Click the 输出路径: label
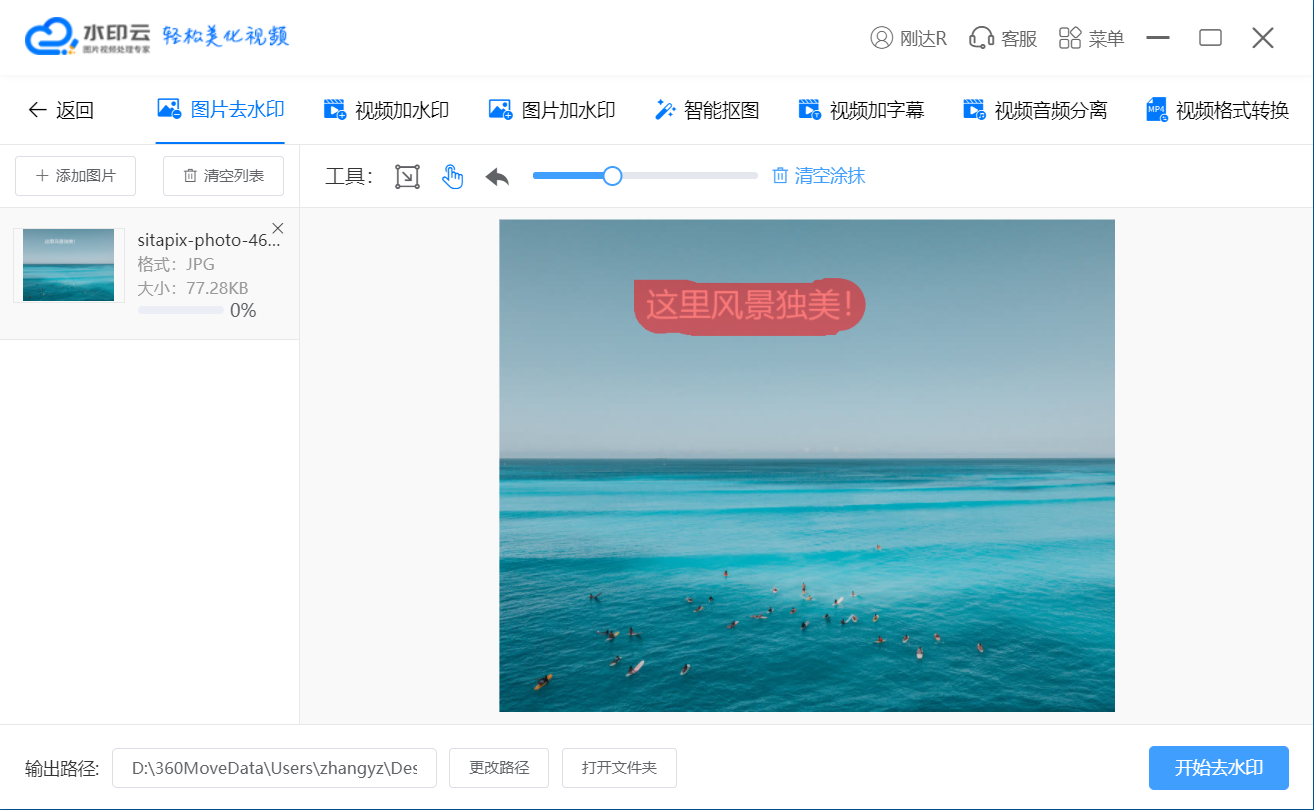The image size is (1314, 810). pyautogui.click(x=62, y=768)
